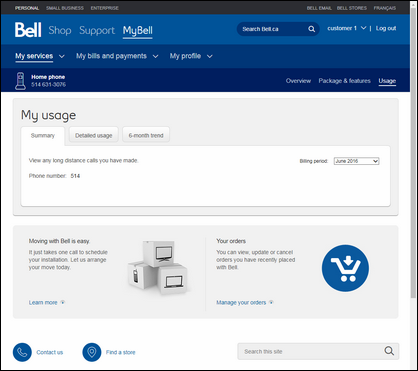Click the Moving with Bell is easy heading

pos(59,241)
